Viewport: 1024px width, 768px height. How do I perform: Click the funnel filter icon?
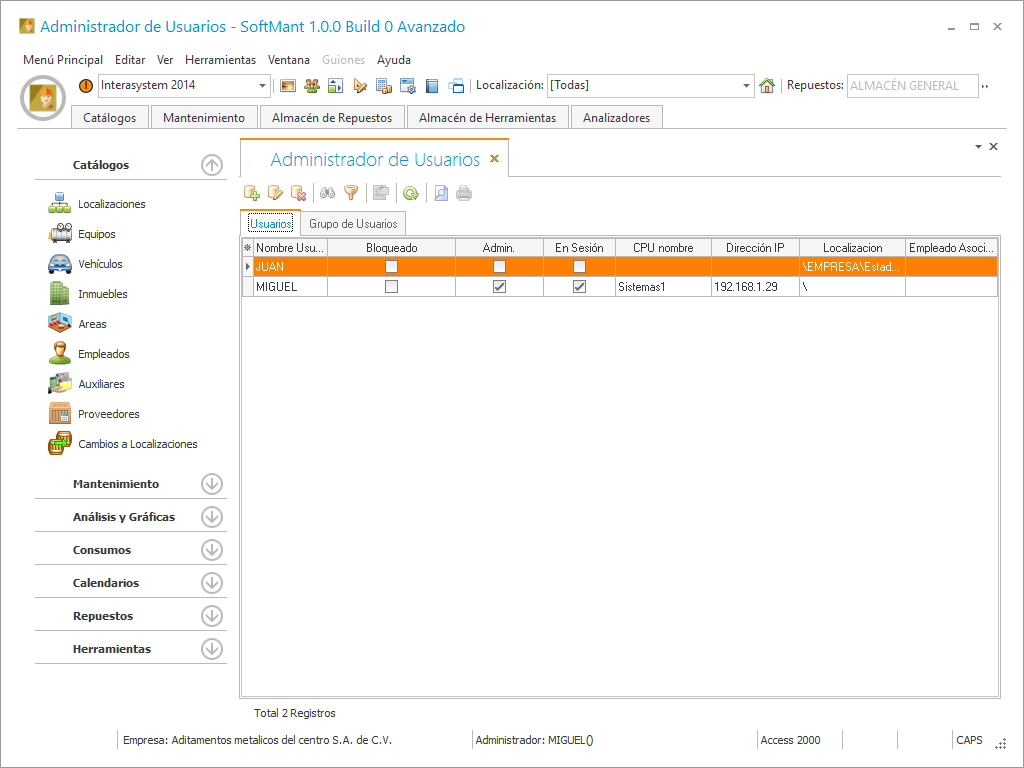(351, 193)
